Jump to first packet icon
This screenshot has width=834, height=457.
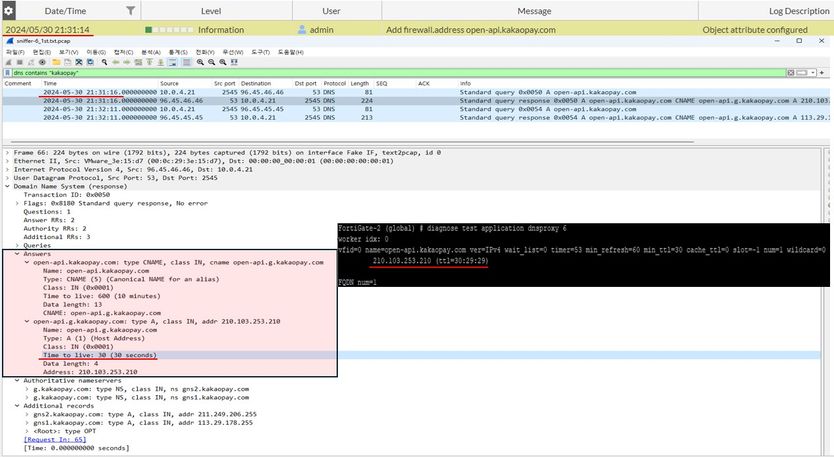149,62
